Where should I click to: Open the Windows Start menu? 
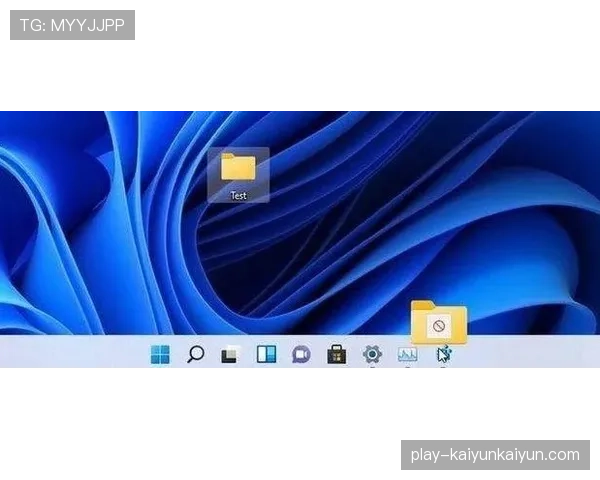160,354
